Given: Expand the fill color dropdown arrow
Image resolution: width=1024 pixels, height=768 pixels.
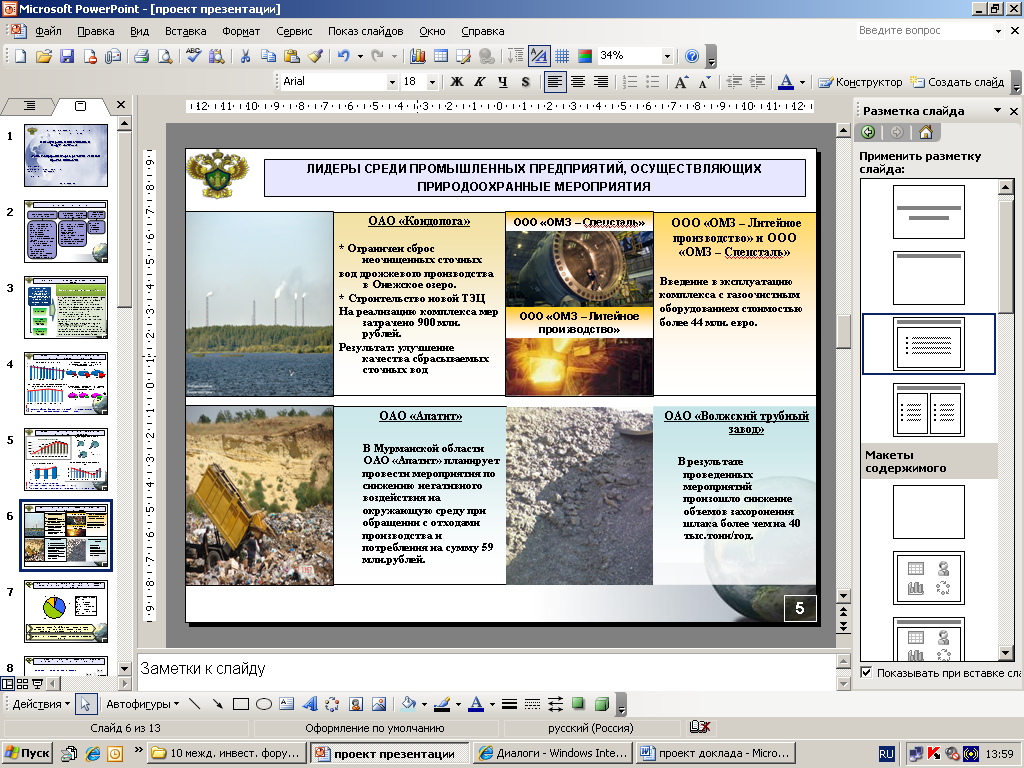Looking at the screenshot, I should pyautogui.click(x=424, y=704).
